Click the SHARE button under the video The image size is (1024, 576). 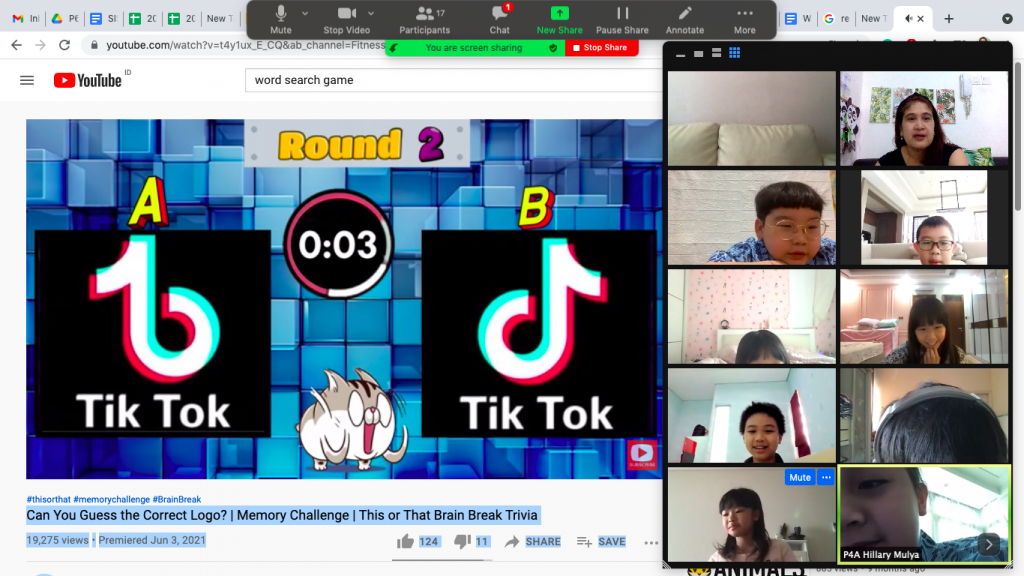pos(532,541)
